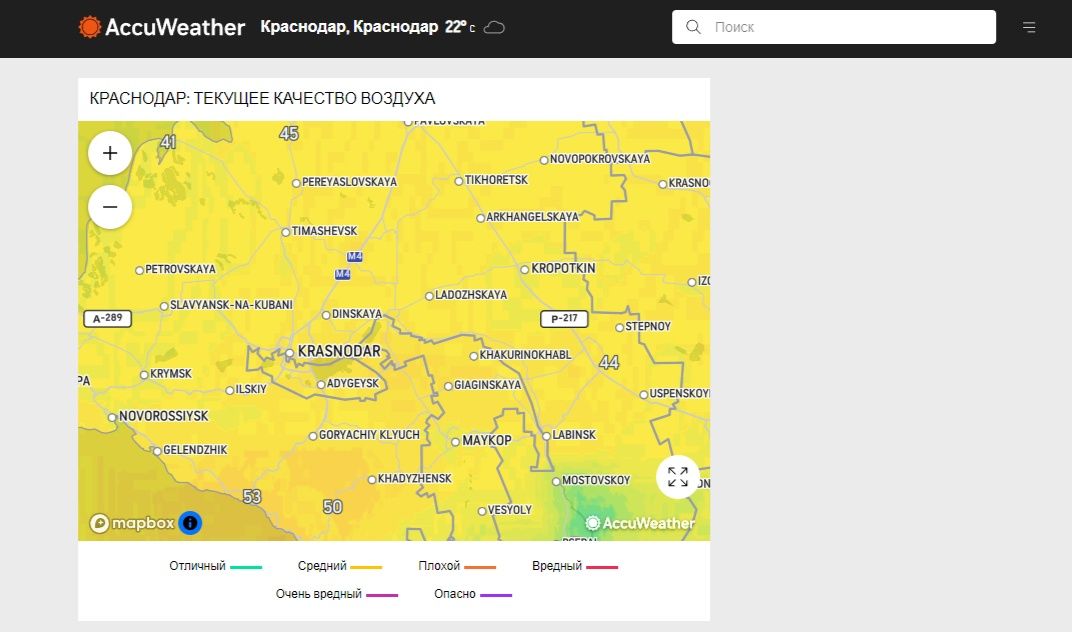Viewport: 1072px width, 632px height.
Task: Select Krasnodar city marker on map
Action: tap(290, 353)
